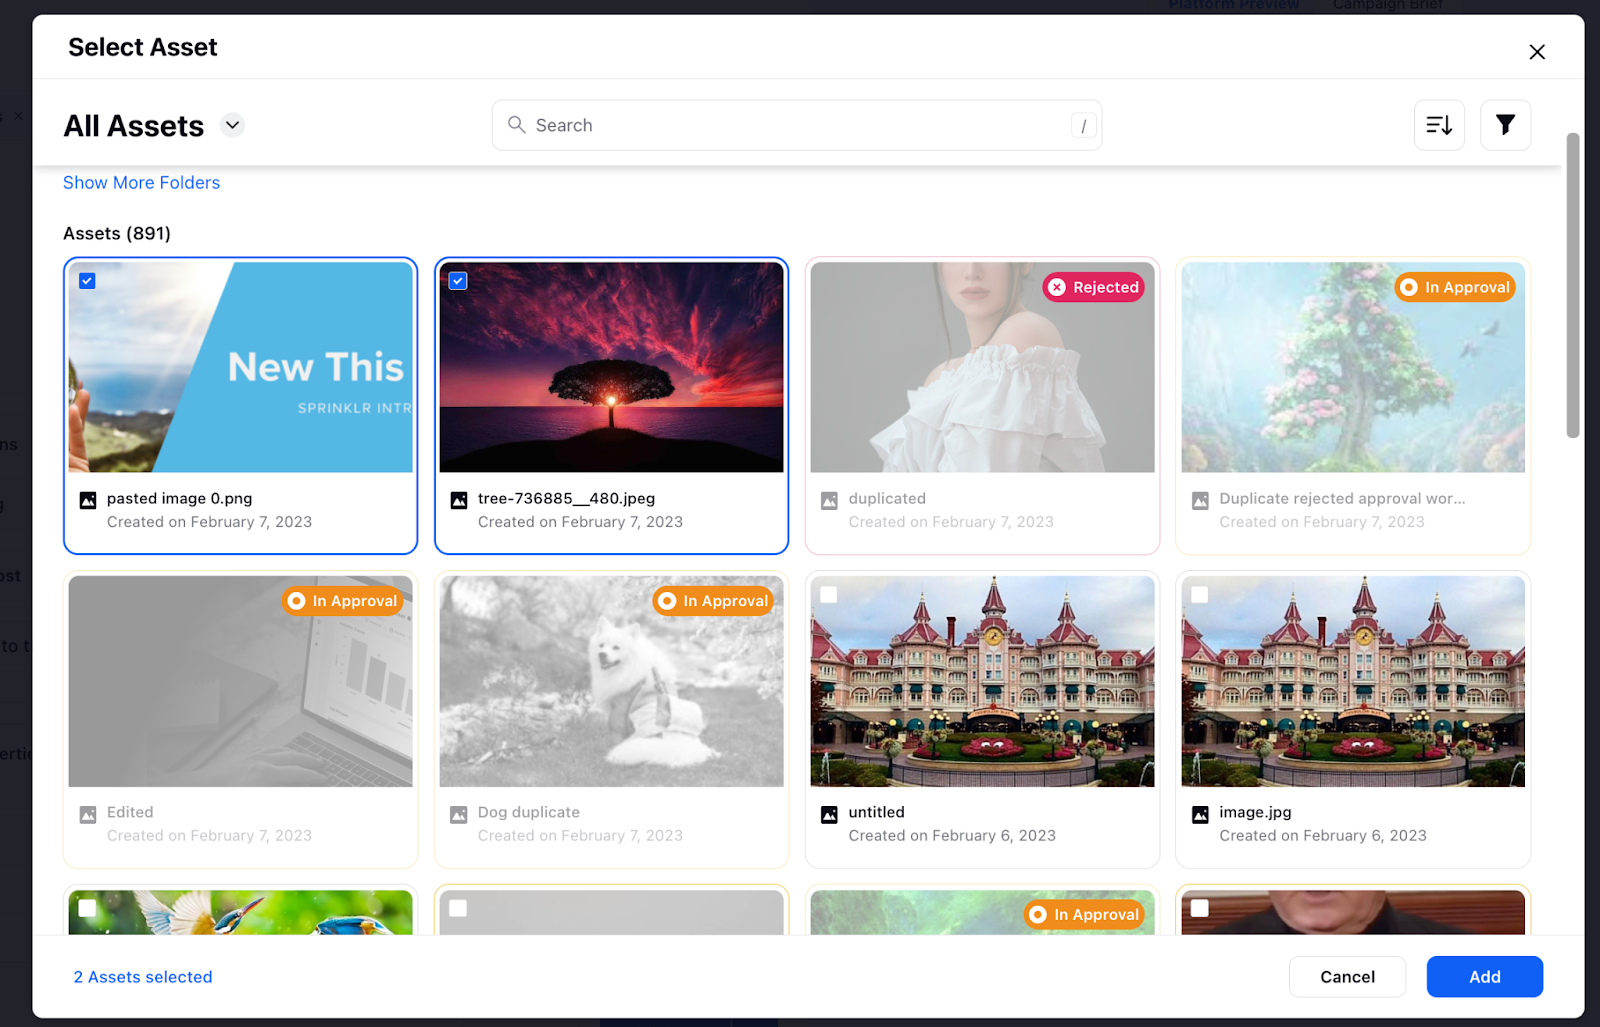Click image type icon beside untitled
This screenshot has height=1027, width=1600.
point(829,814)
